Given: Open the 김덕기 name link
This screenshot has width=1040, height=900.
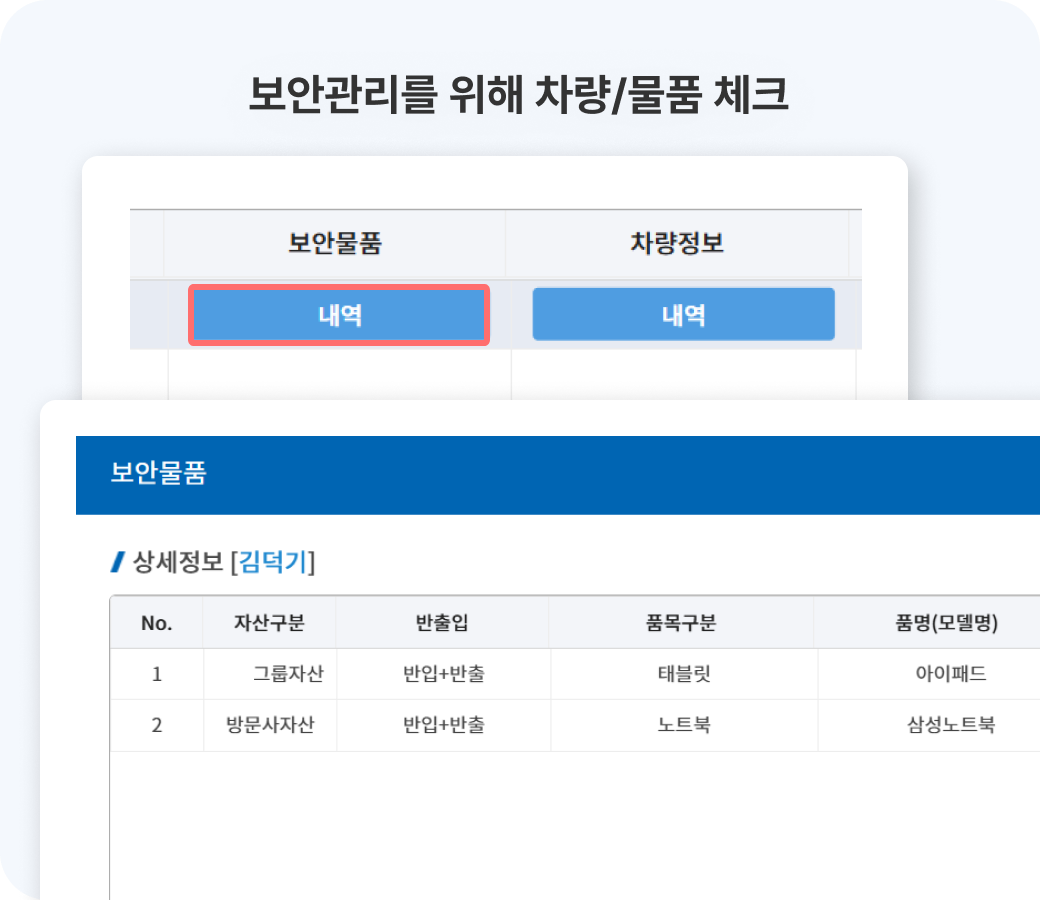Looking at the screenshot, I should click(x=273, y=563).
